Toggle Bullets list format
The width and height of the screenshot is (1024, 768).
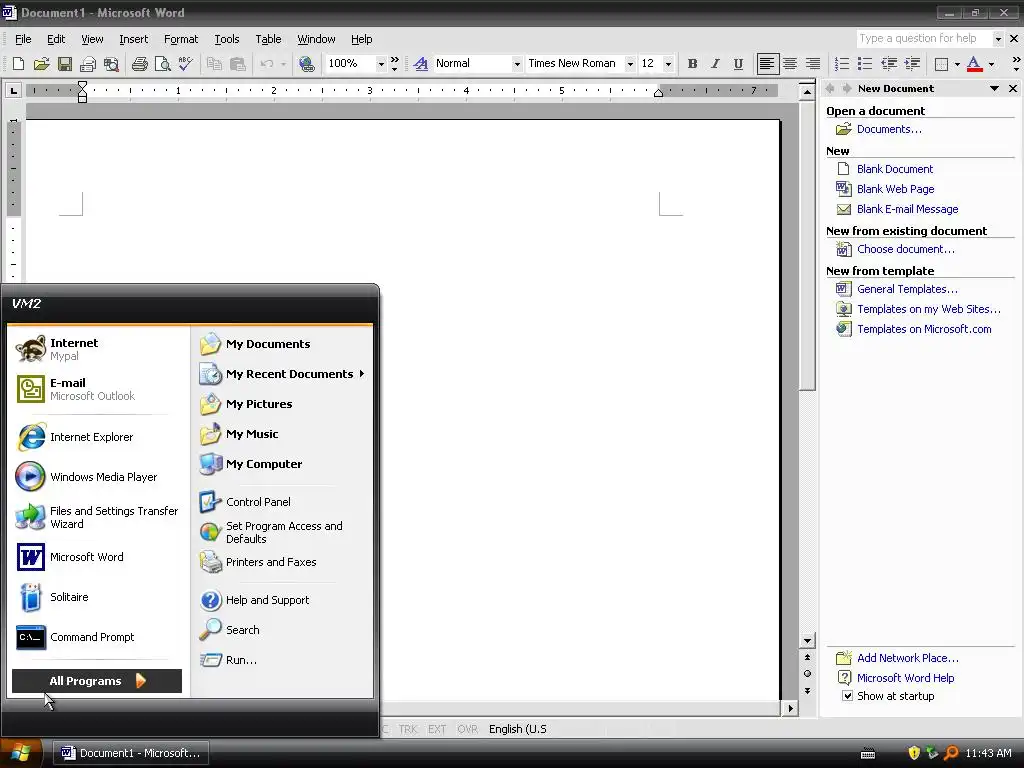(865, 63)
